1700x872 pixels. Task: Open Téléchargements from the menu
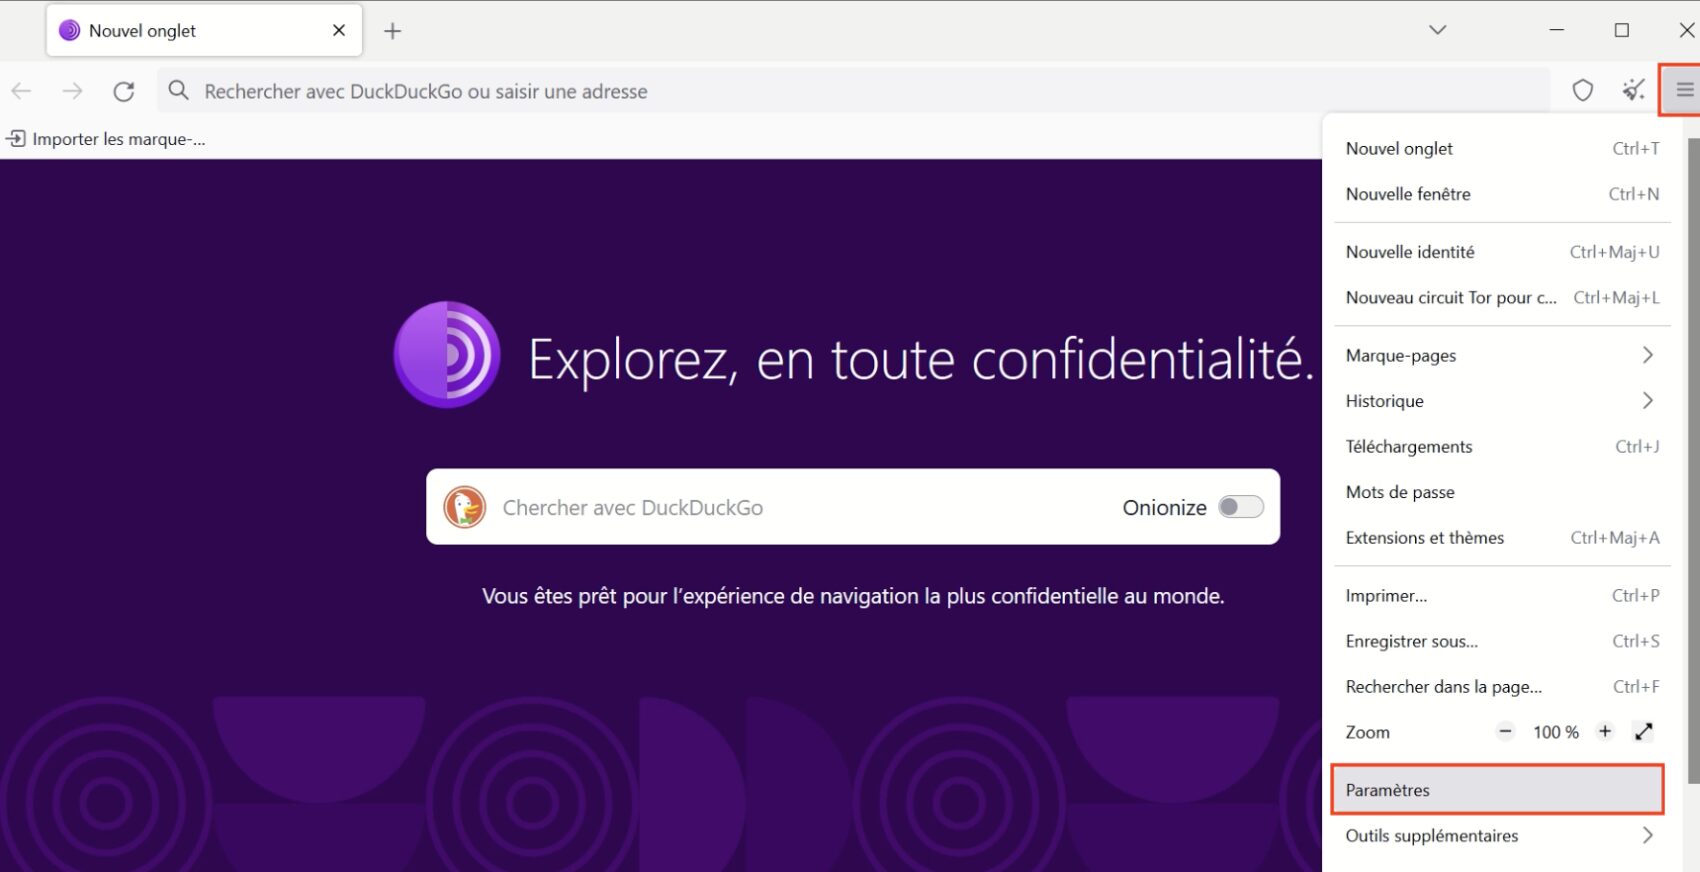tap(1502, 446)
